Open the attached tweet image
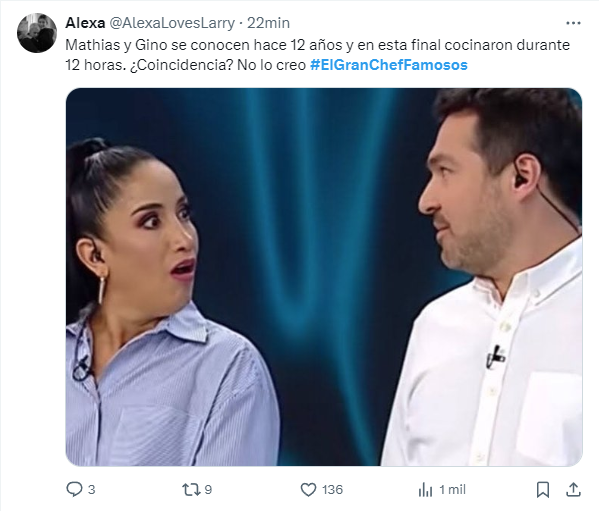 tap(324, 277)
